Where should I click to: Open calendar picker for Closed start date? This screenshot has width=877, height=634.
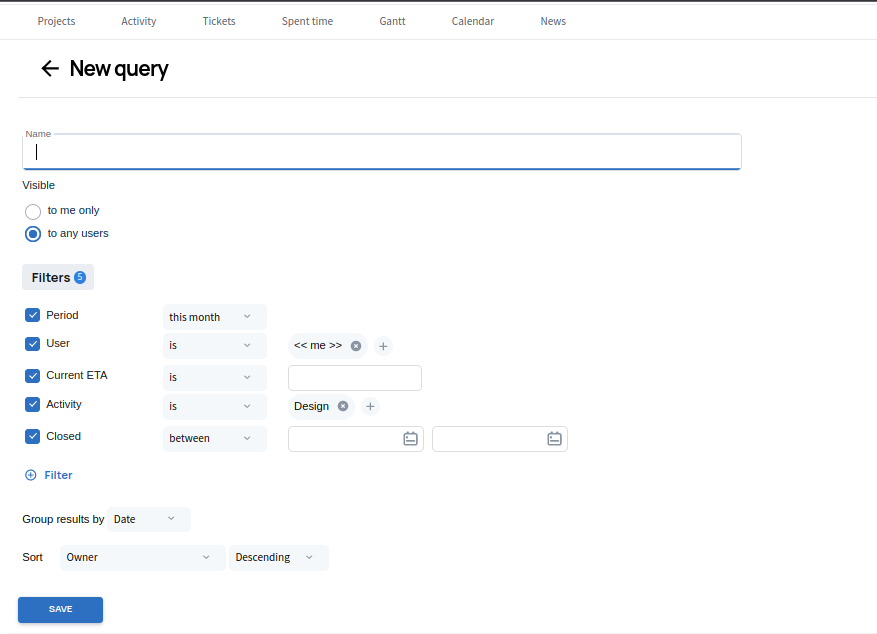[410, 438]
